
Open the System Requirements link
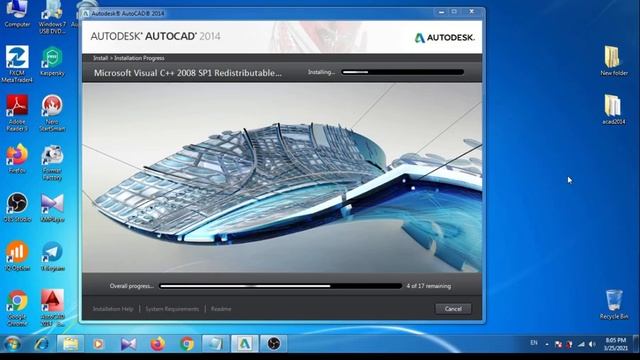[x=172, y=309]
